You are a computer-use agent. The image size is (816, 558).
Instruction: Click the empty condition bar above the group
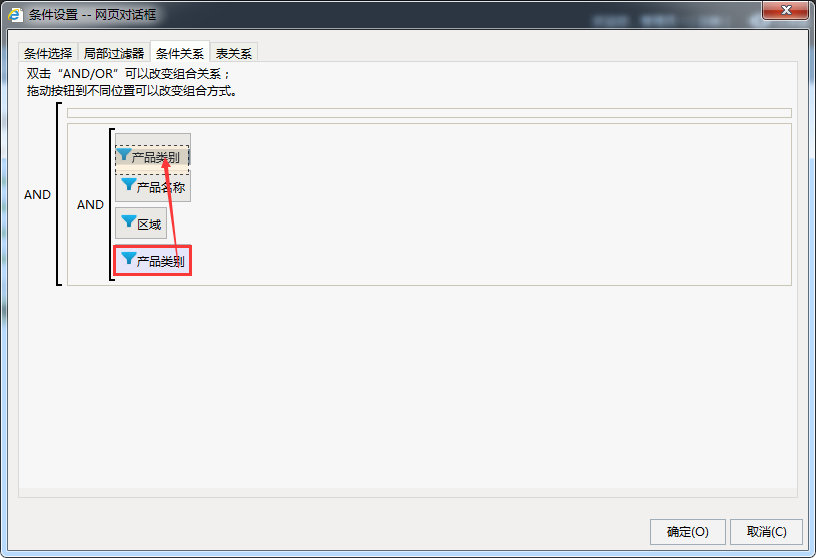(429, 113)
